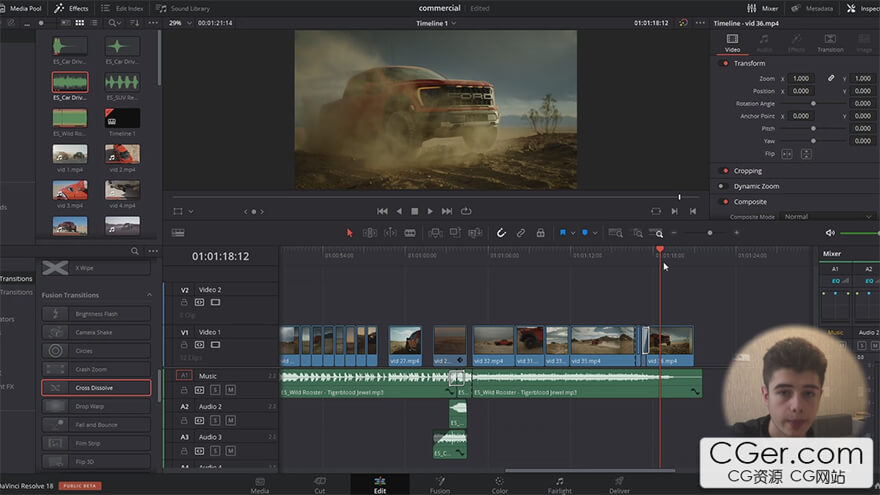Select the Crash Zoom transition
Screen dimensions: 880x495
click(x=96, y=369)
